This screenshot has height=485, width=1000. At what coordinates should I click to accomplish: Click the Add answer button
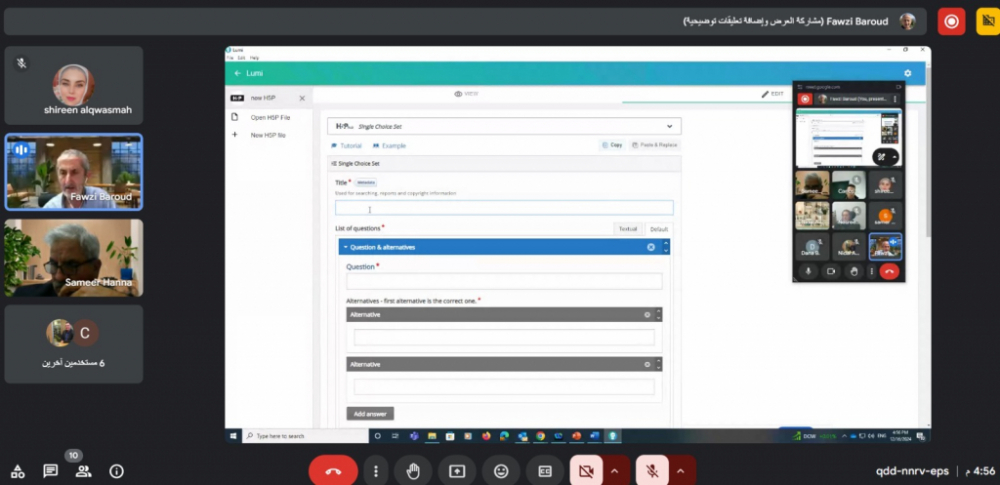(x=370, y=414)
